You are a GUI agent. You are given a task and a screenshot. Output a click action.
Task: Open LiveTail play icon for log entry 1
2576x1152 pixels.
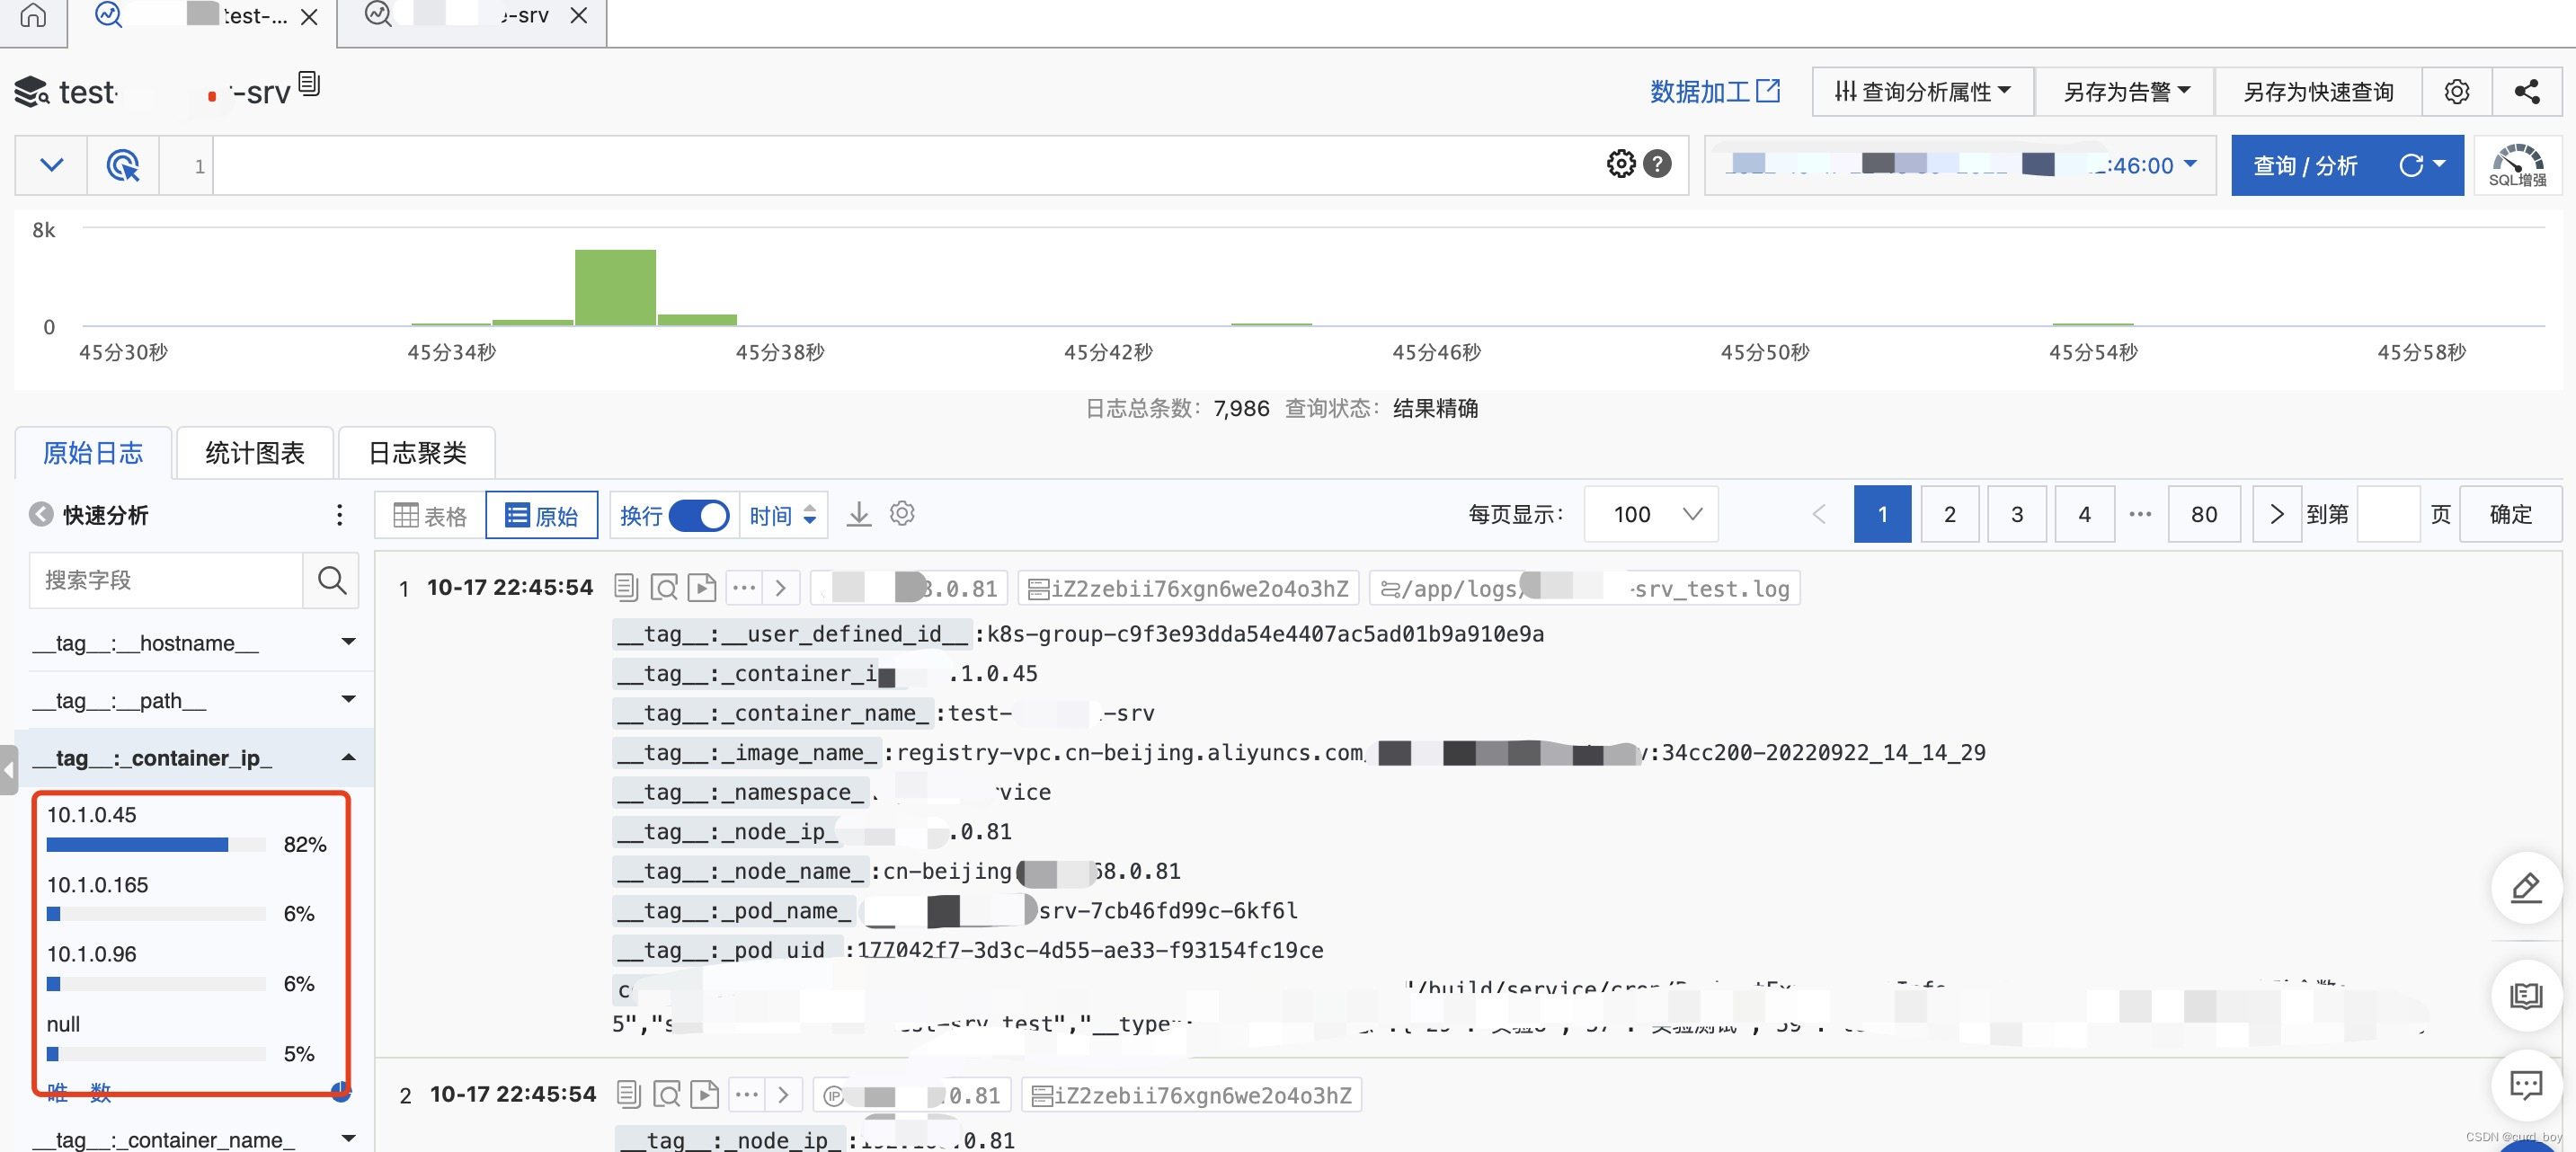pos(703,588)
